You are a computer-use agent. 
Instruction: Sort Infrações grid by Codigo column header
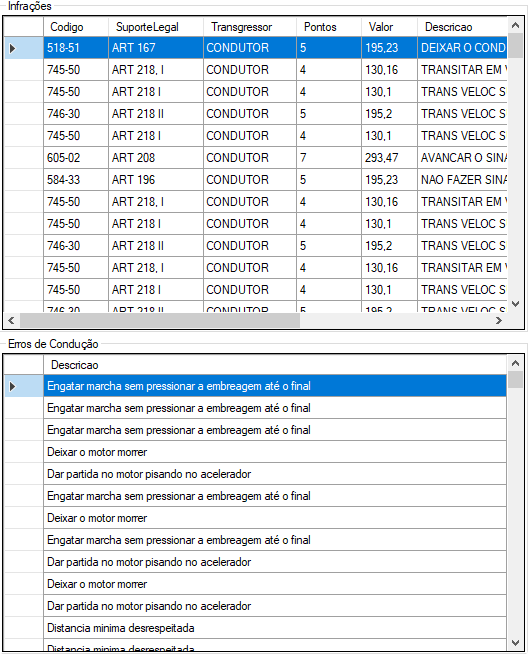pos(76,27)
